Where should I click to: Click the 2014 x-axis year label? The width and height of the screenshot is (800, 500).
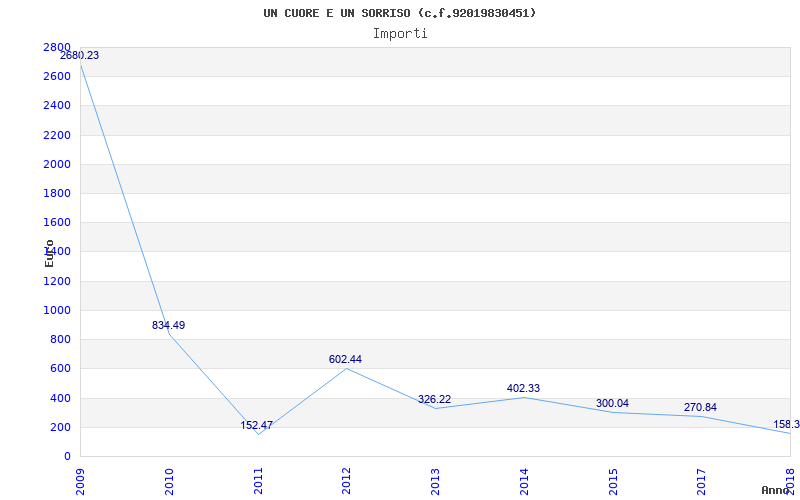(x=524, y=481)
